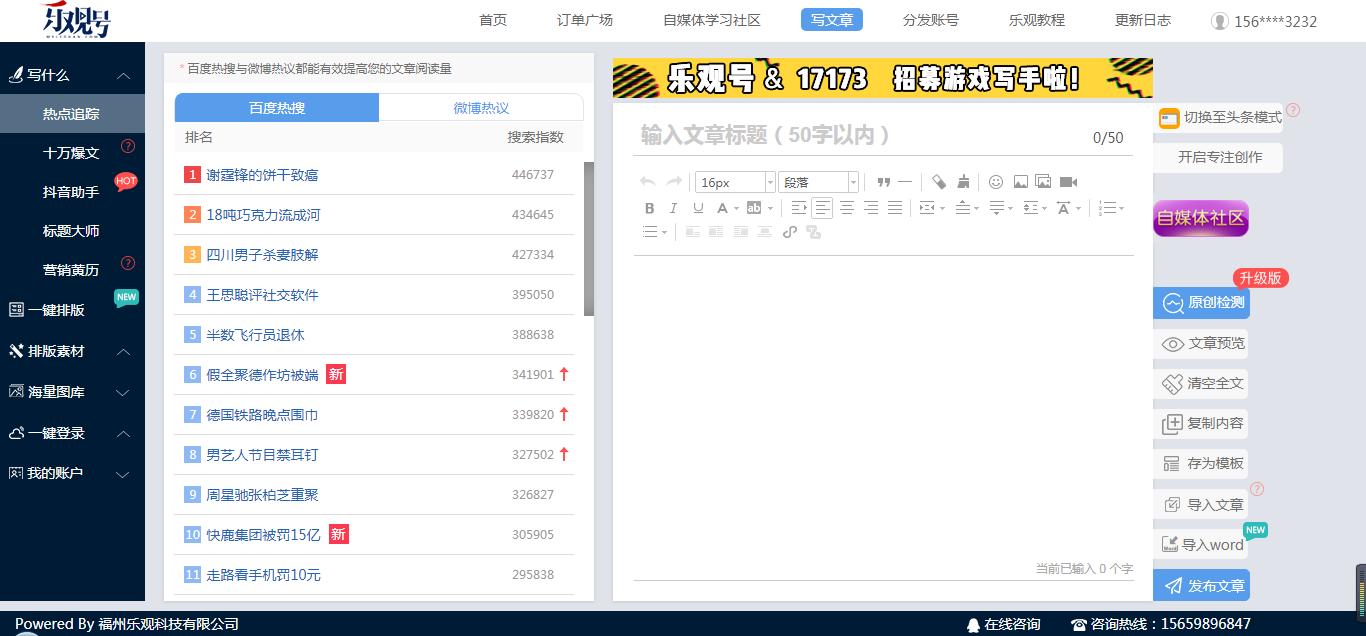Apply bold formatting with the B icon
This screenshot has height=636, width=1366.
tap(650, 207)
